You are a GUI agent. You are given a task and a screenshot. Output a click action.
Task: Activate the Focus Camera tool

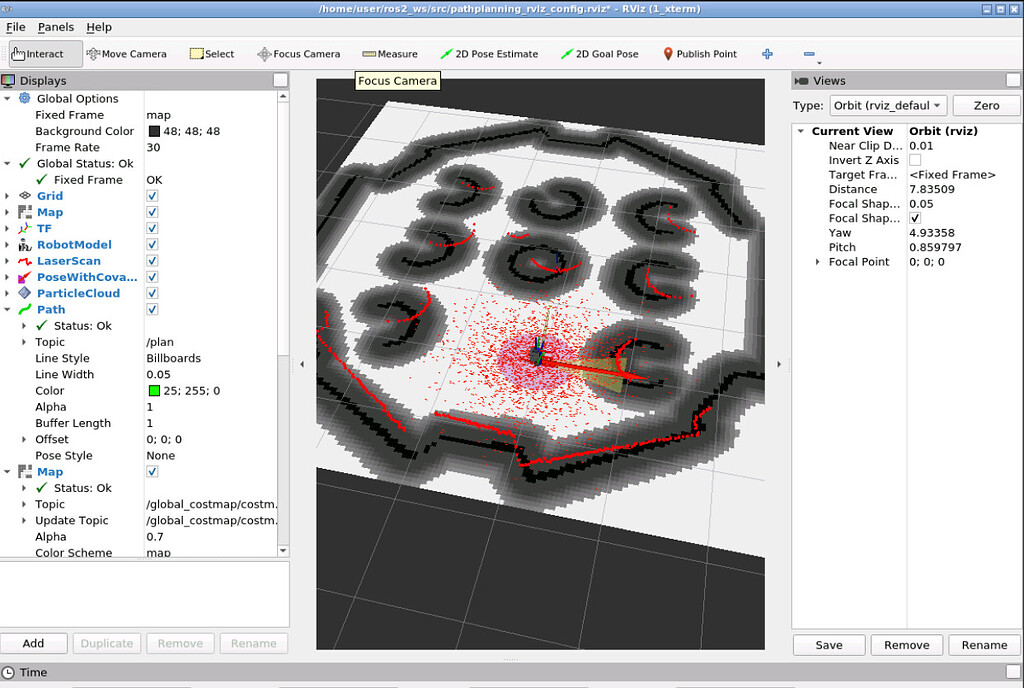tap(298, 54)
